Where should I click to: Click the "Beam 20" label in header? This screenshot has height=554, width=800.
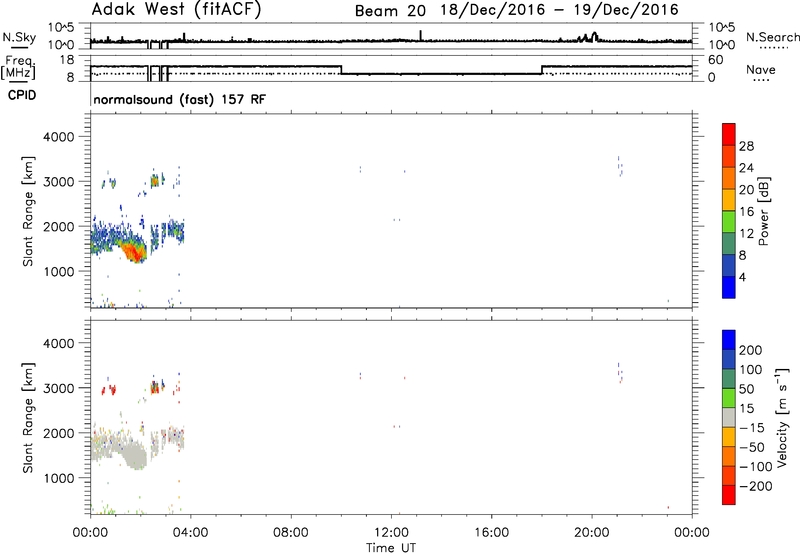tap(390, 11)
